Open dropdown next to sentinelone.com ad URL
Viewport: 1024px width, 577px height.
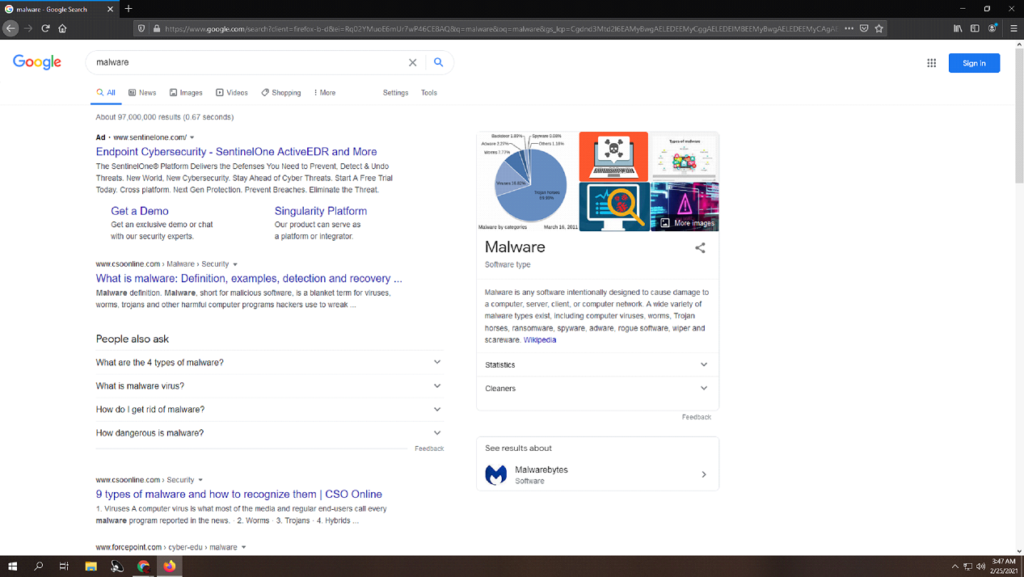click(x=192, y=138)
